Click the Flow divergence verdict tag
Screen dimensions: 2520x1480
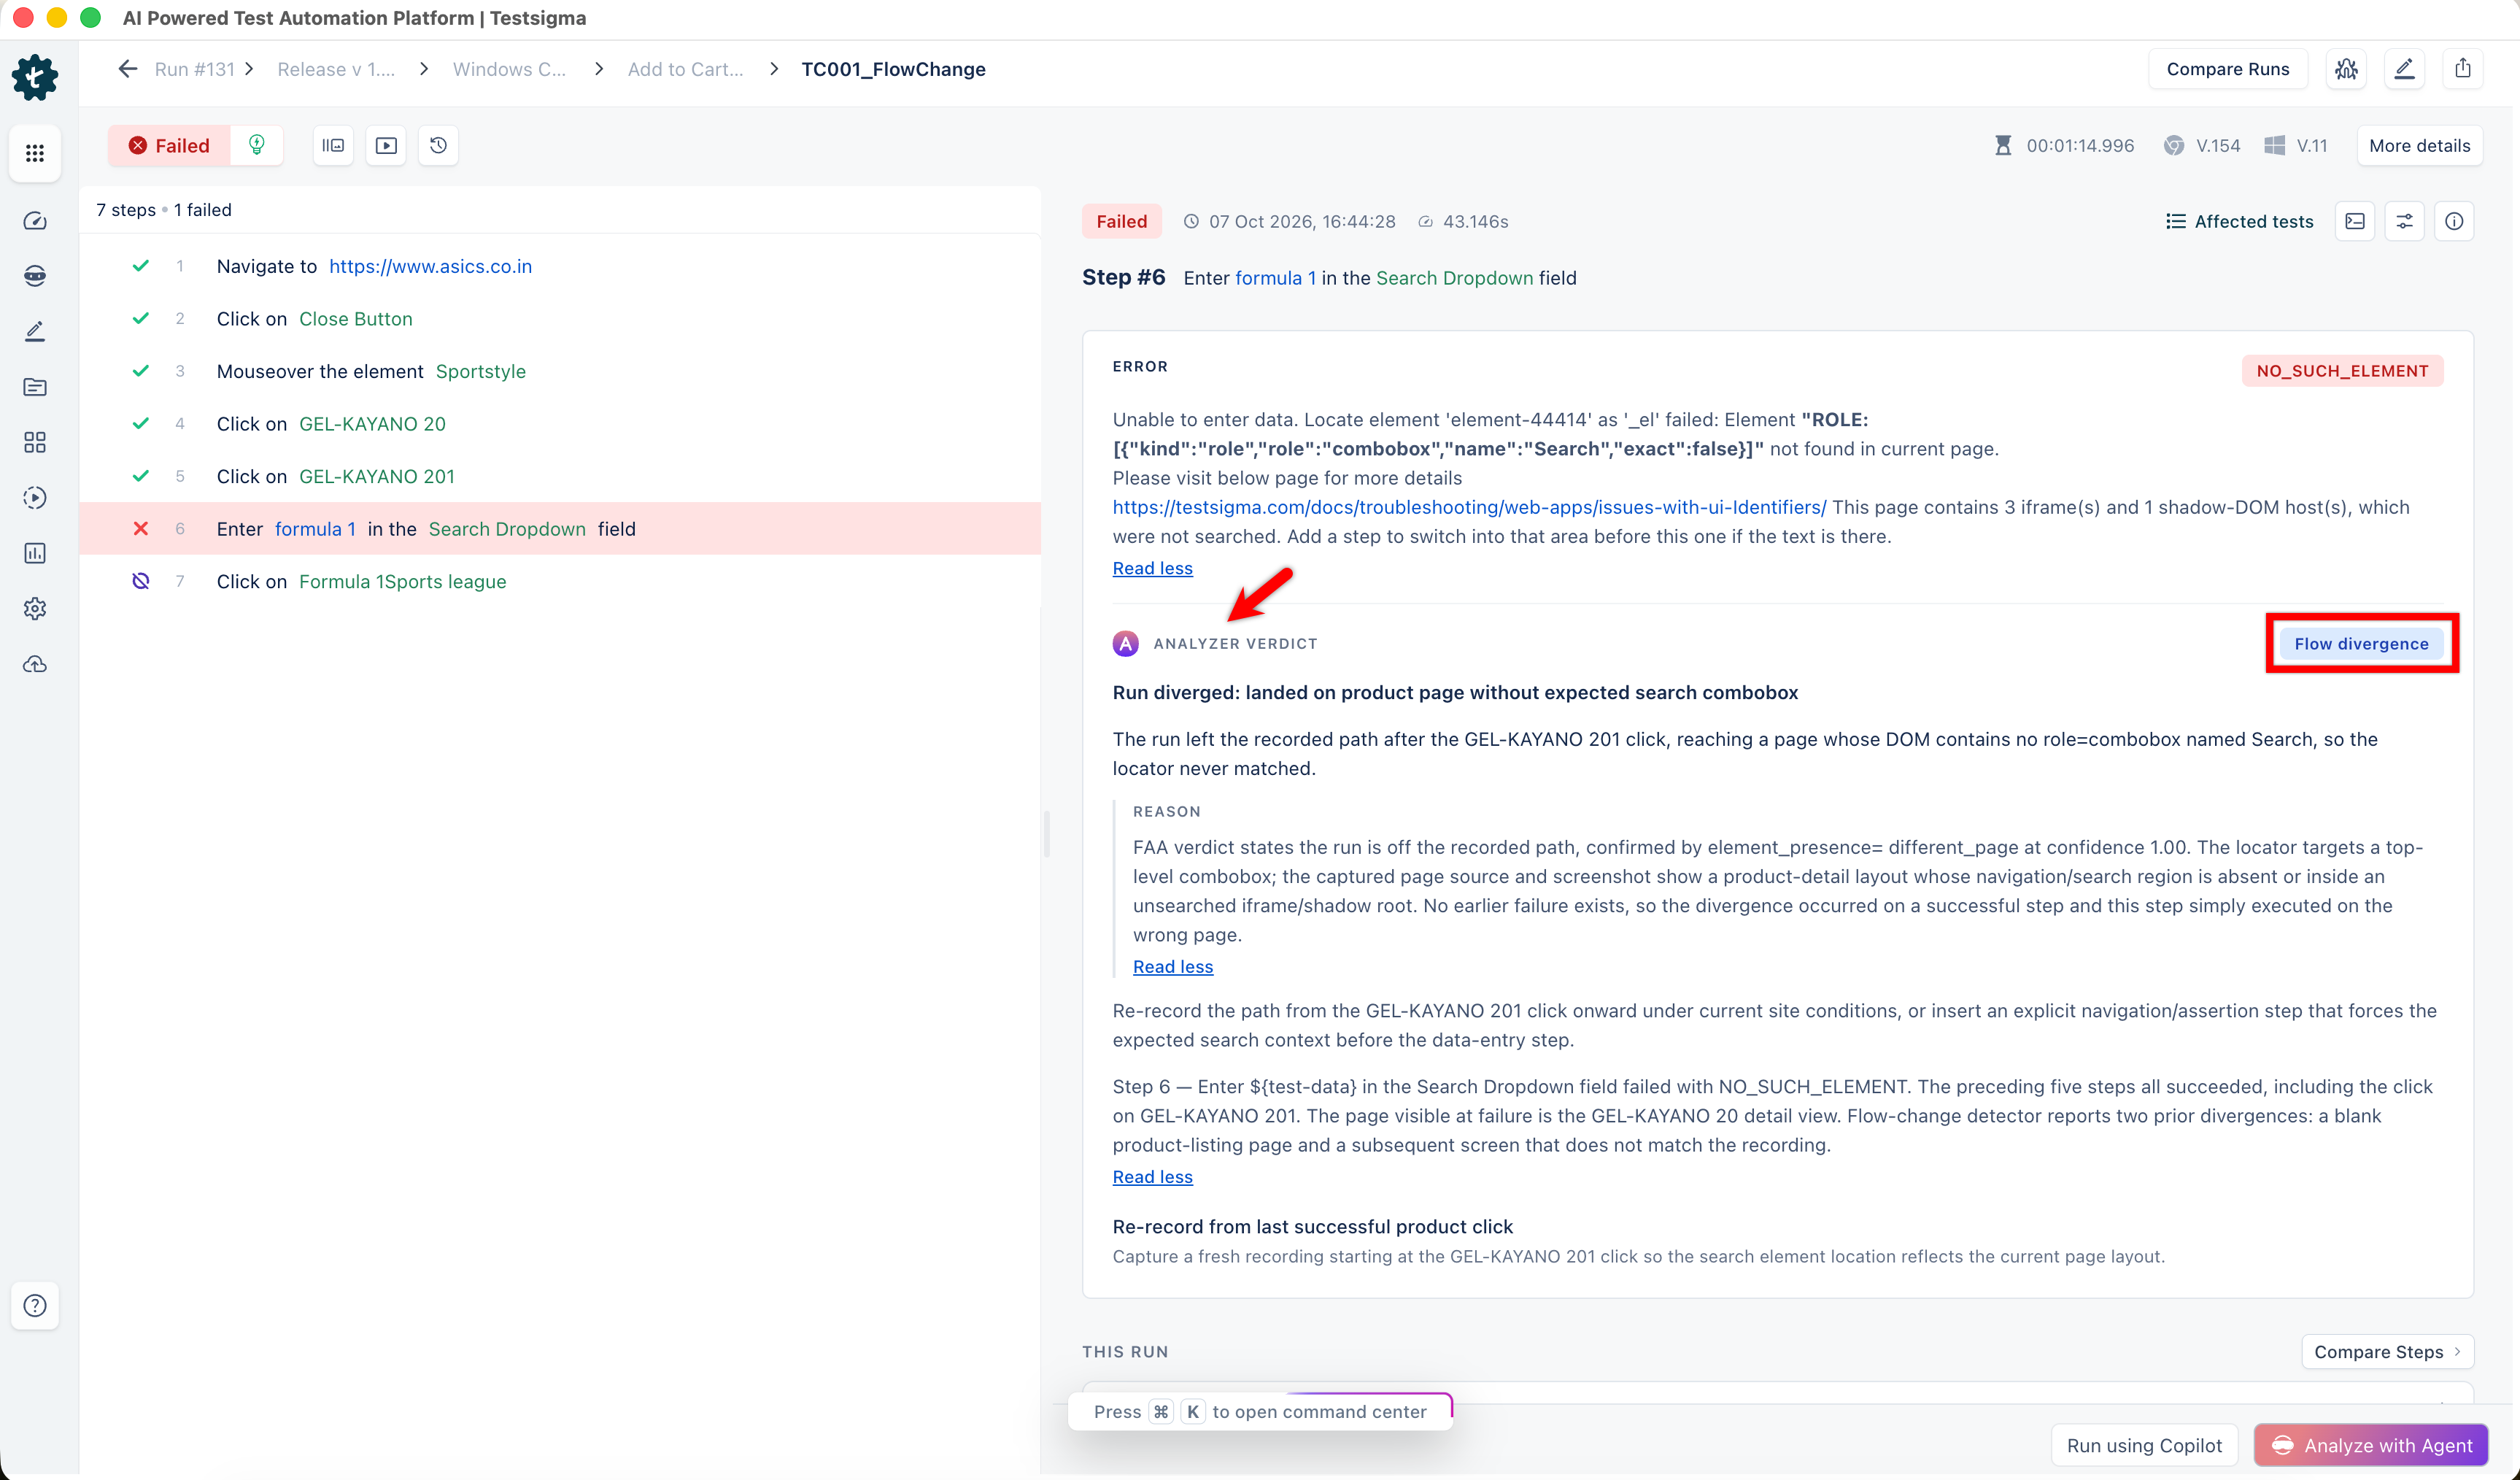click(2361, 643)
